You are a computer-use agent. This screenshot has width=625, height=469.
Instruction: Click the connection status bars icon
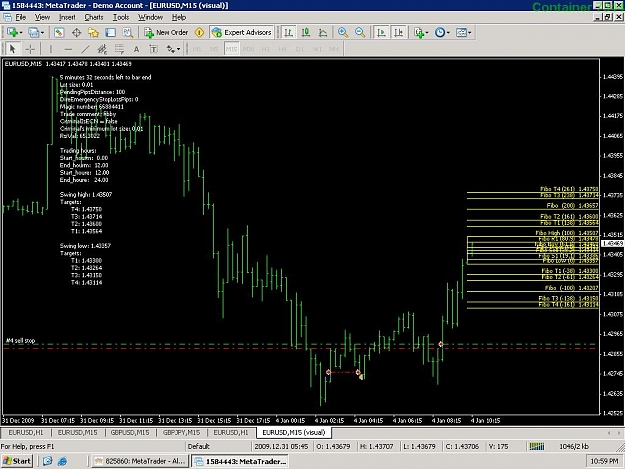536,446
